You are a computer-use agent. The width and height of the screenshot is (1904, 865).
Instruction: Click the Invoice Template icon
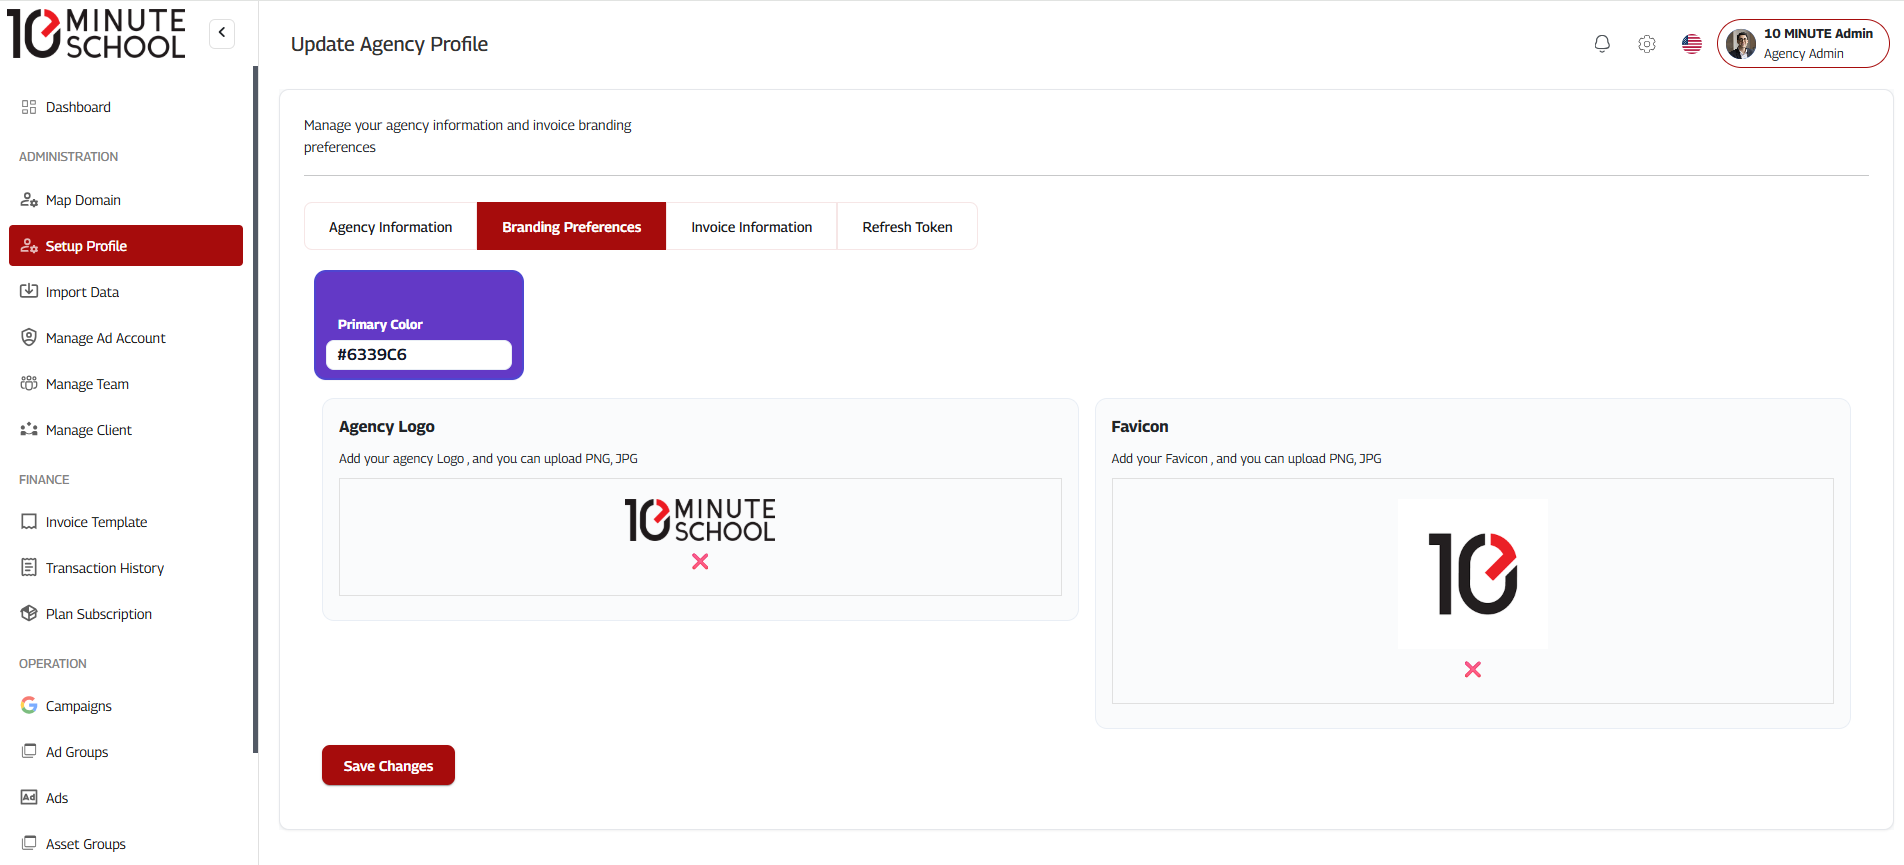tap(29, 521)
